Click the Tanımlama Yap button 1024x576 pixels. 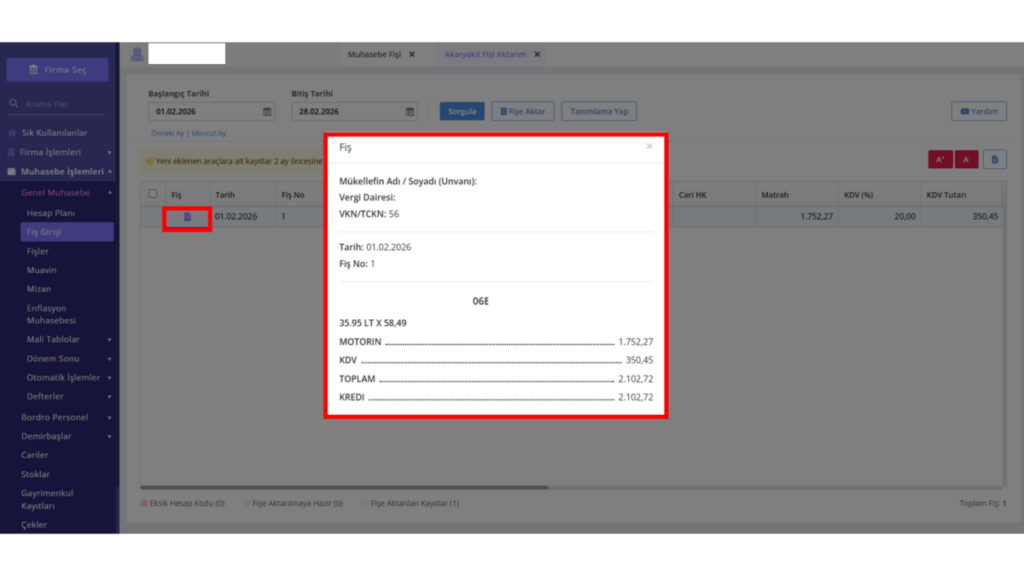click(x=599, y=111)
